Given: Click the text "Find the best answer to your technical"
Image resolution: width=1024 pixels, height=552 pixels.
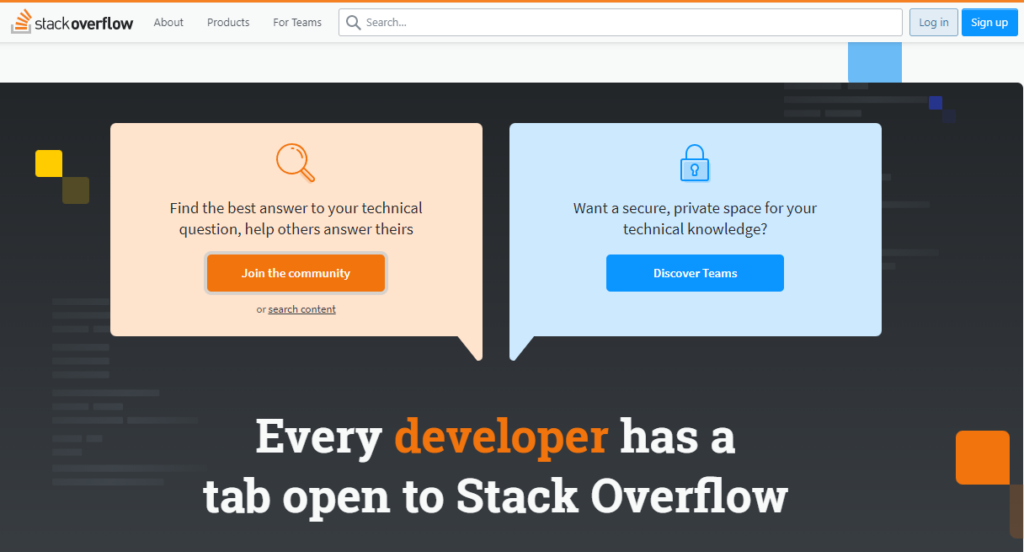Looking at the screenshot, I should tap(296, 208).
